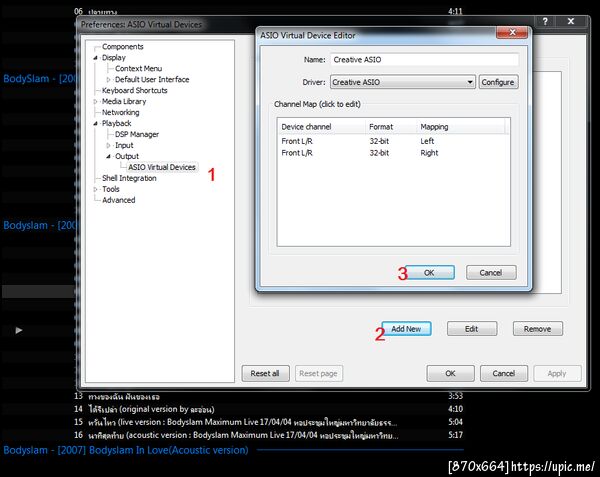Select Front L/R row mapped to Right
This screenshot has width=600, height=477.
(x=393, y=153)
